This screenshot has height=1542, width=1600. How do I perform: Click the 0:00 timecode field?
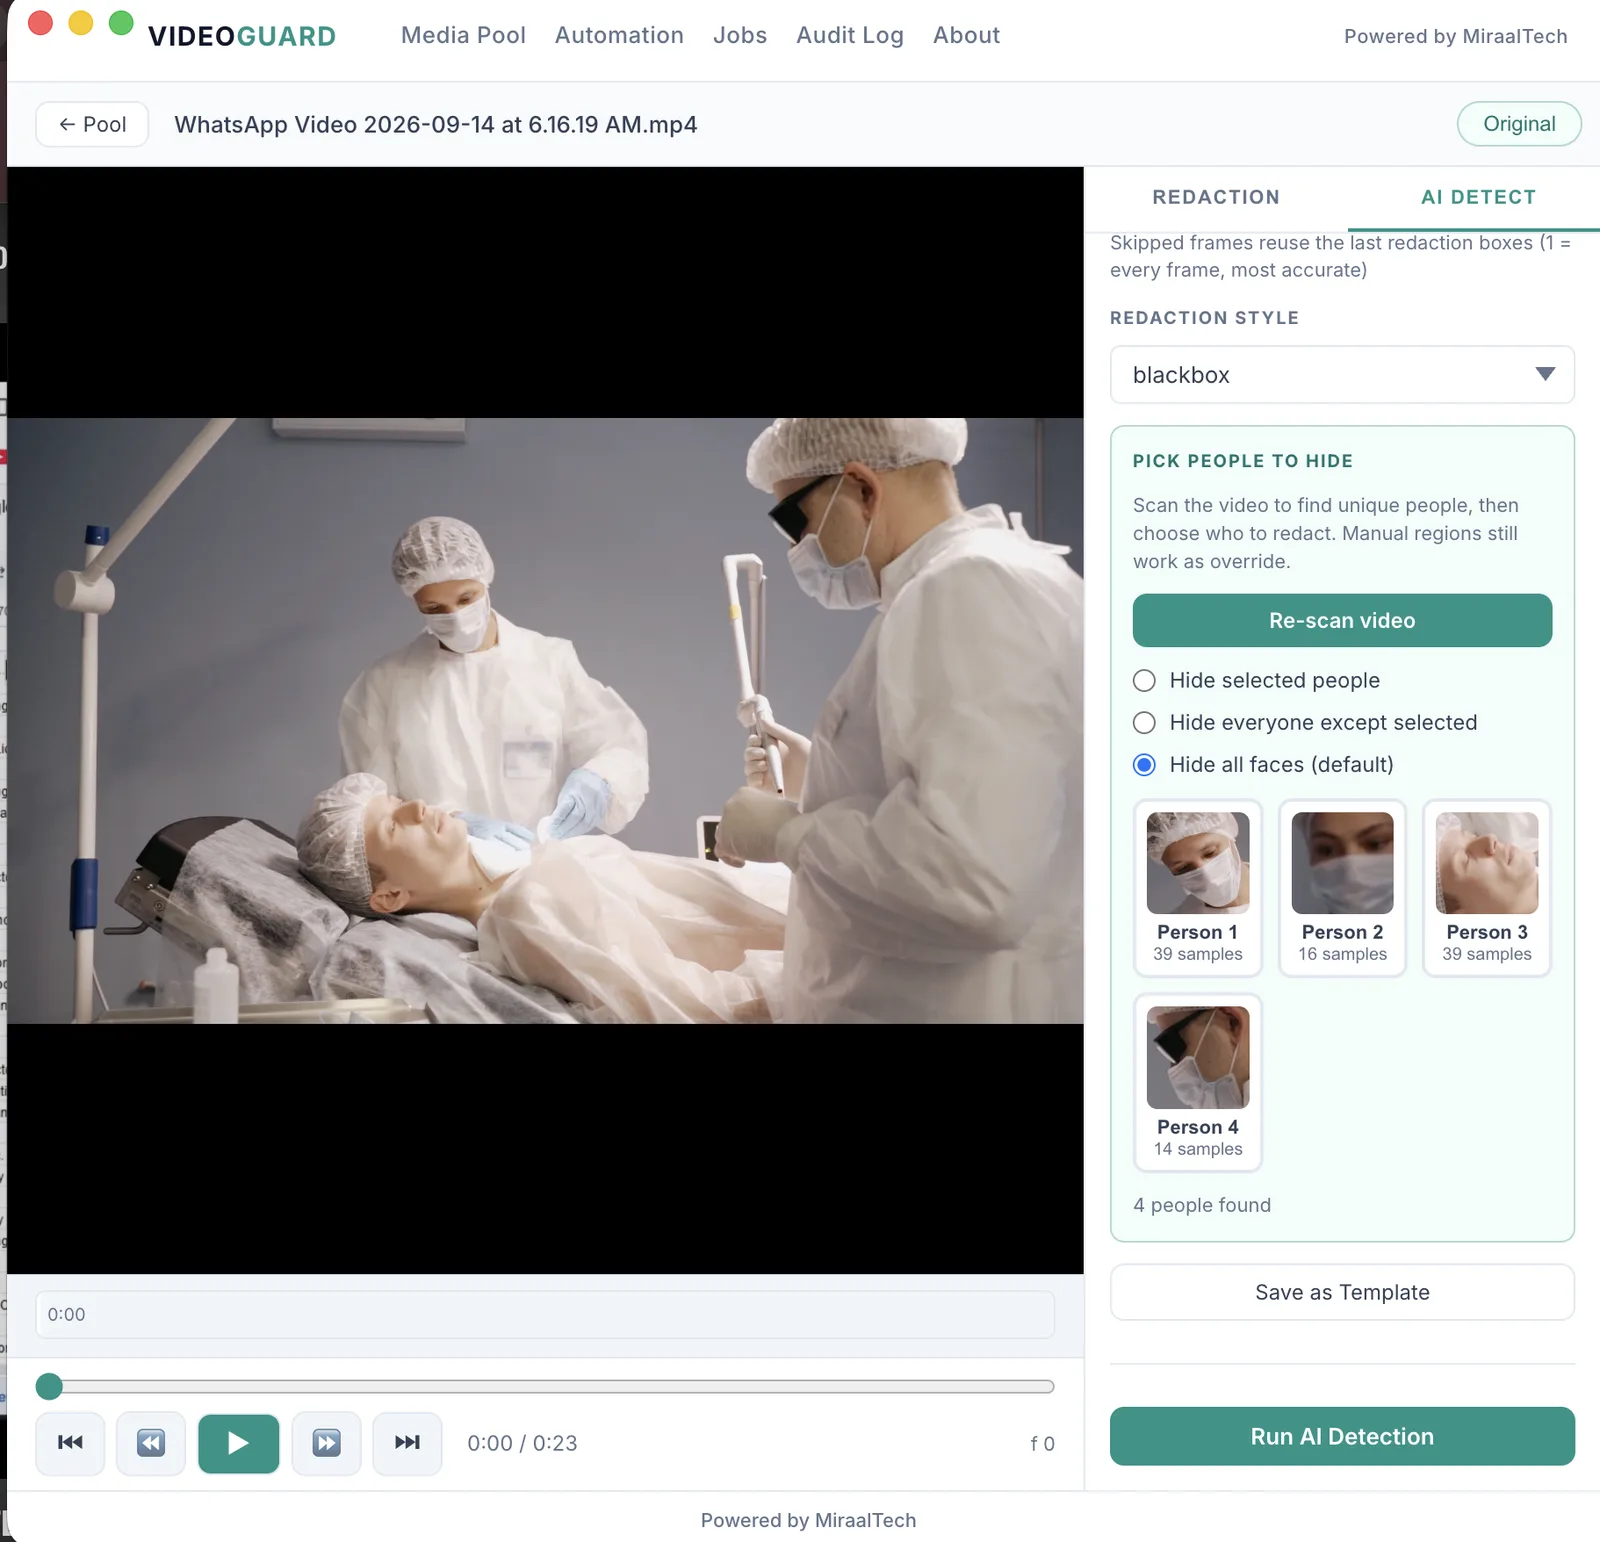pos(545,1314)
